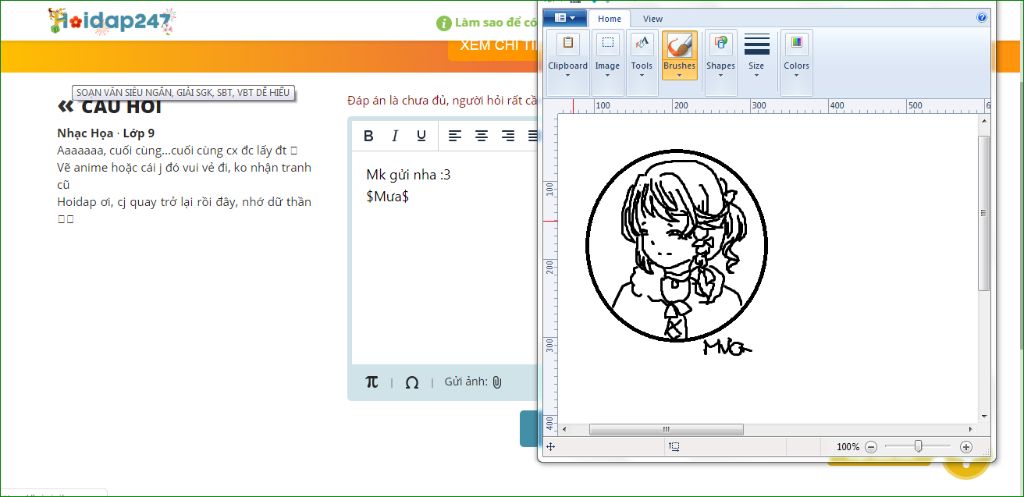This screenshot has height=497, width=1024.
Task: Click the Paint vertical scrollbar thumb
Action: click(x=984, y=213)
